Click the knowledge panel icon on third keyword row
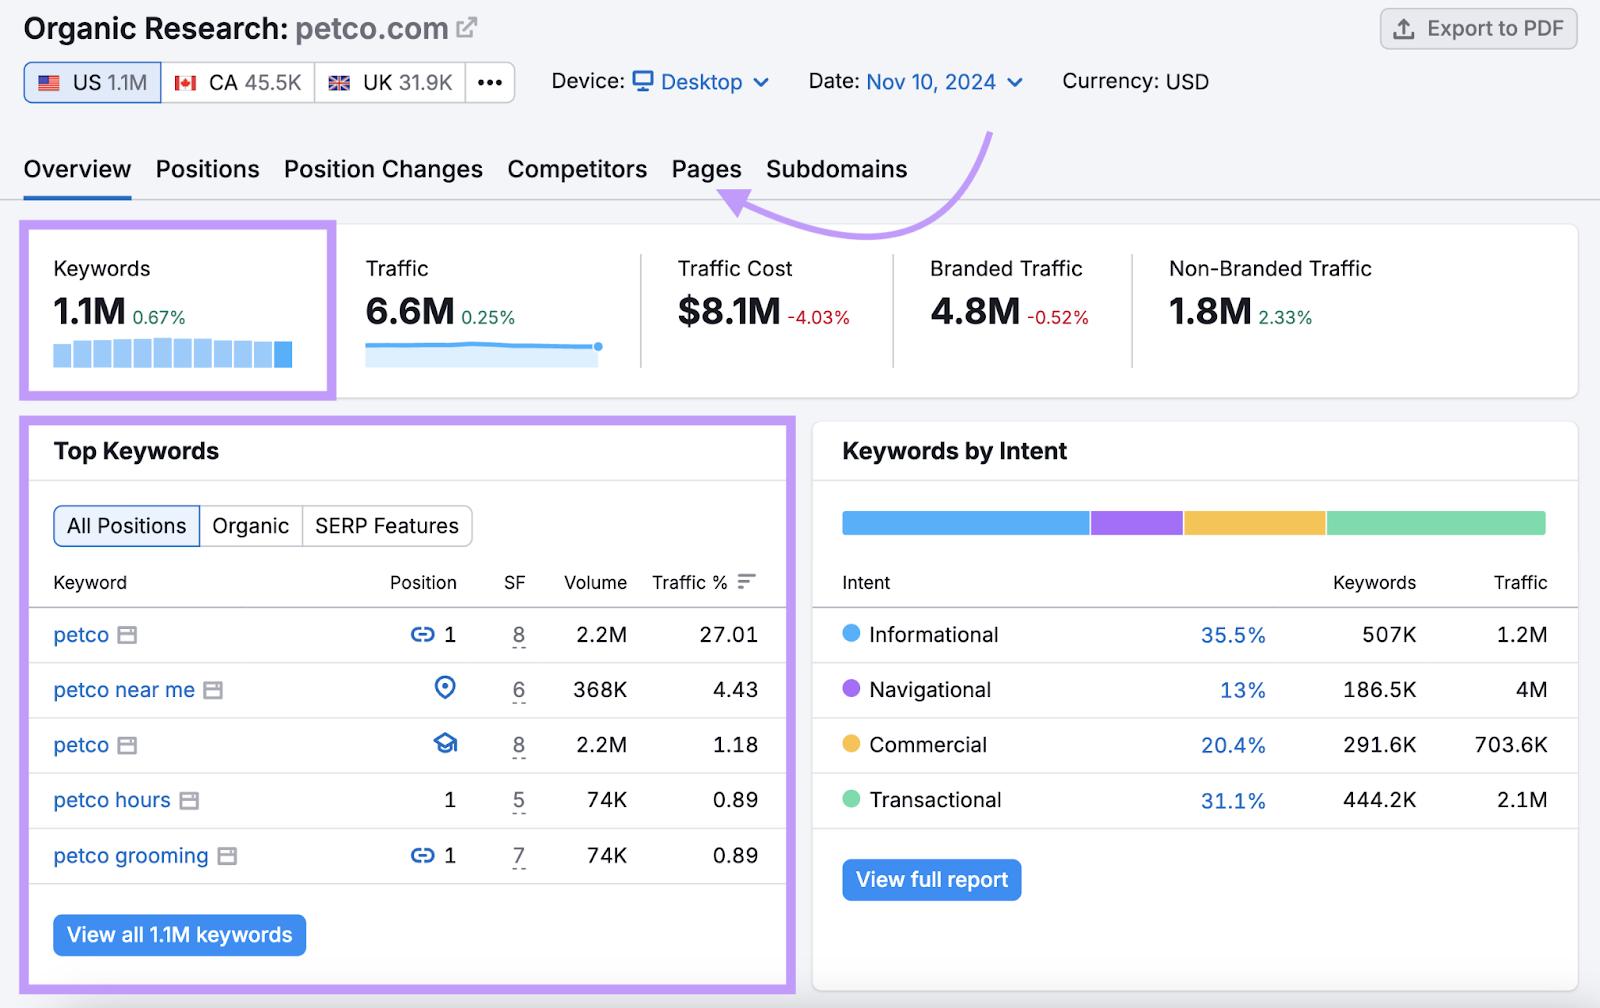Screen dimensions: 1600x1008 tap(445, 744)
